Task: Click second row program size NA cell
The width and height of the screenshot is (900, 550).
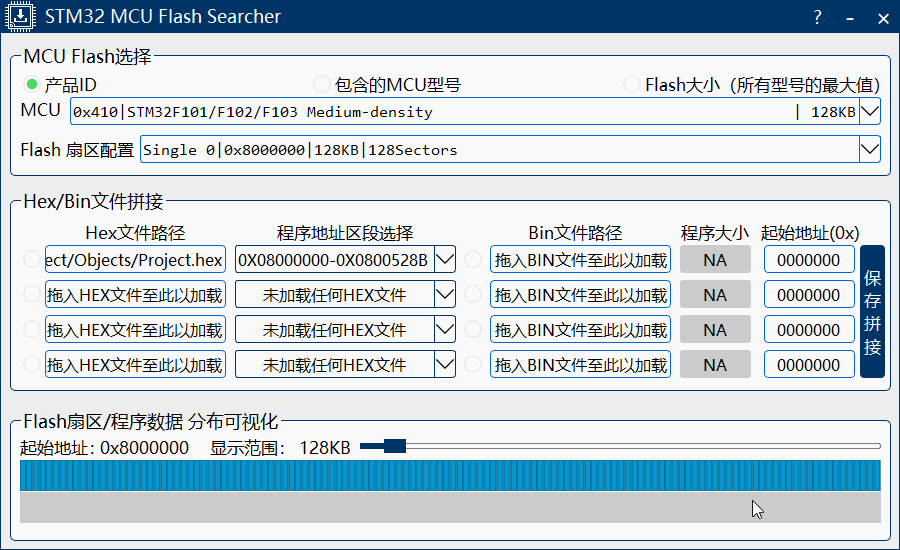Action: click(715, 295)
